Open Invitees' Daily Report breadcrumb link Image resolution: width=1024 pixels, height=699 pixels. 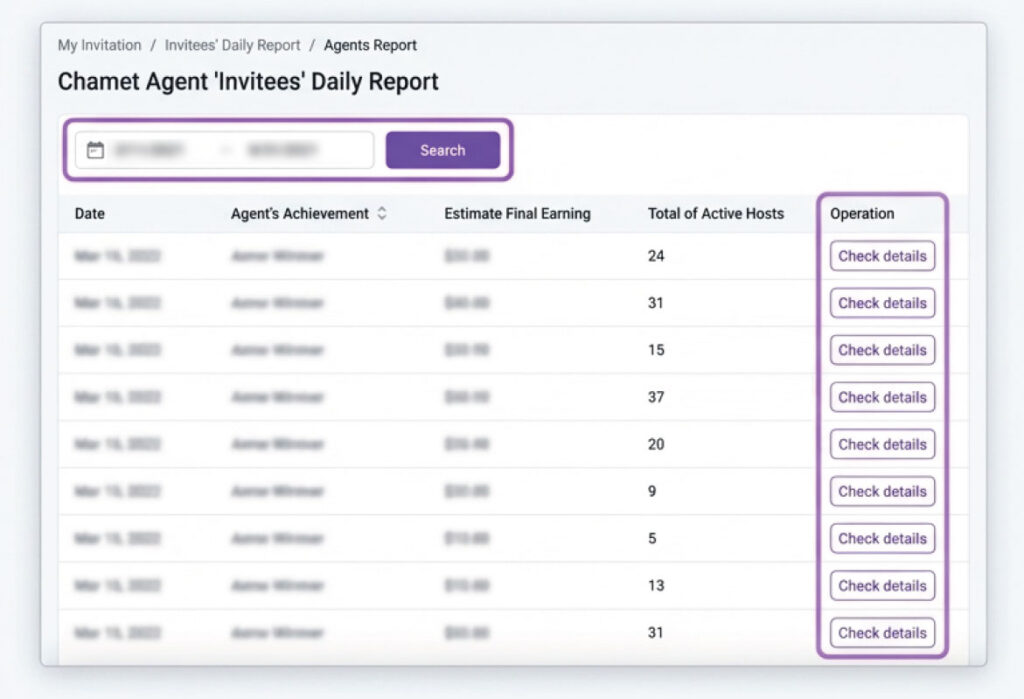coord(232,45)
